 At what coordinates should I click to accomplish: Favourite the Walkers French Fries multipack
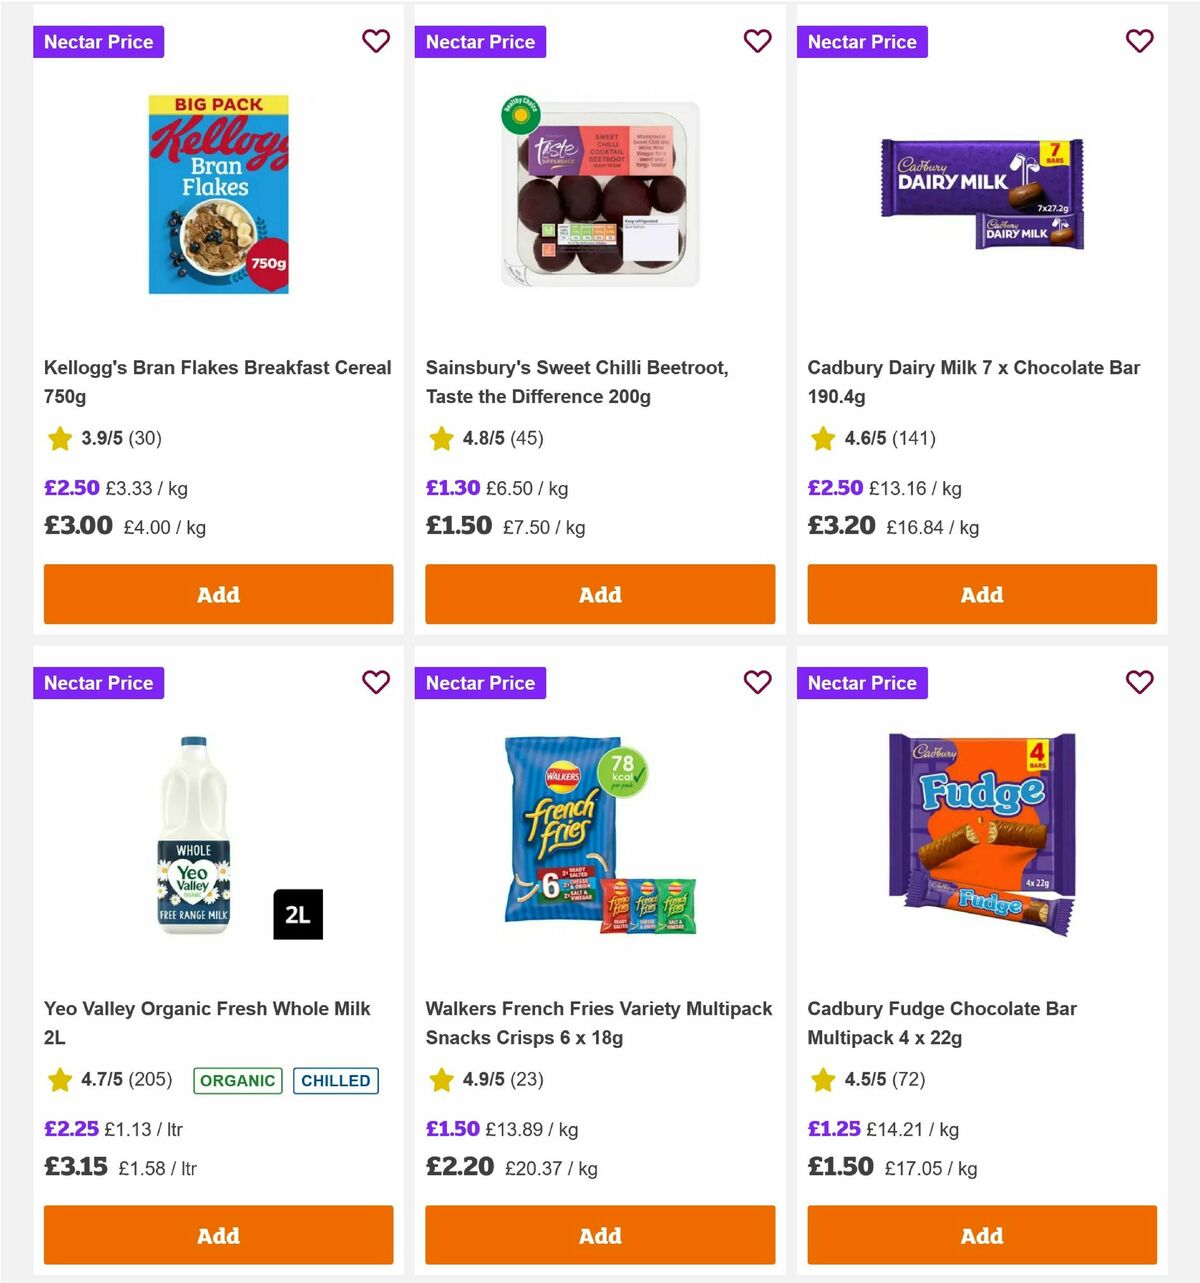click(x=758, y=682)
